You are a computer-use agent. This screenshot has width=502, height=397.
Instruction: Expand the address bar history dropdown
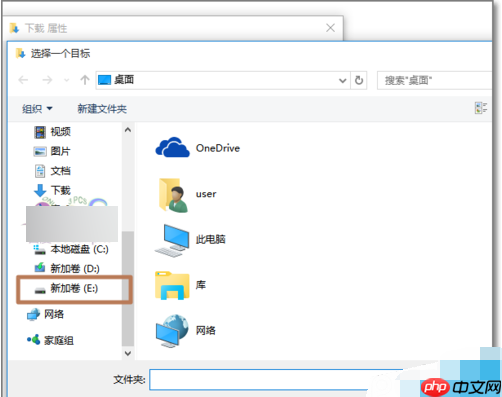click(x=342, y=80)
